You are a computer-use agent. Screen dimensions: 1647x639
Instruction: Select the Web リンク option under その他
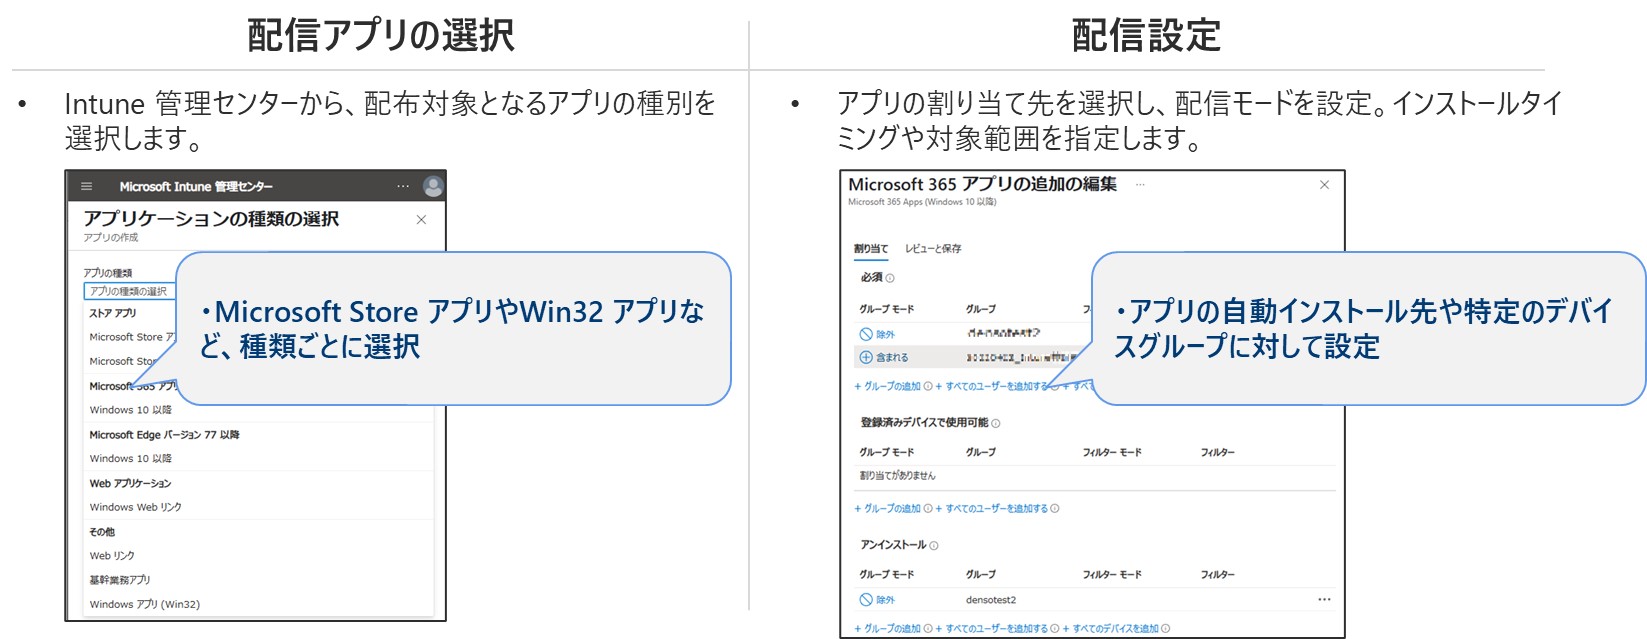click(112, 556)
